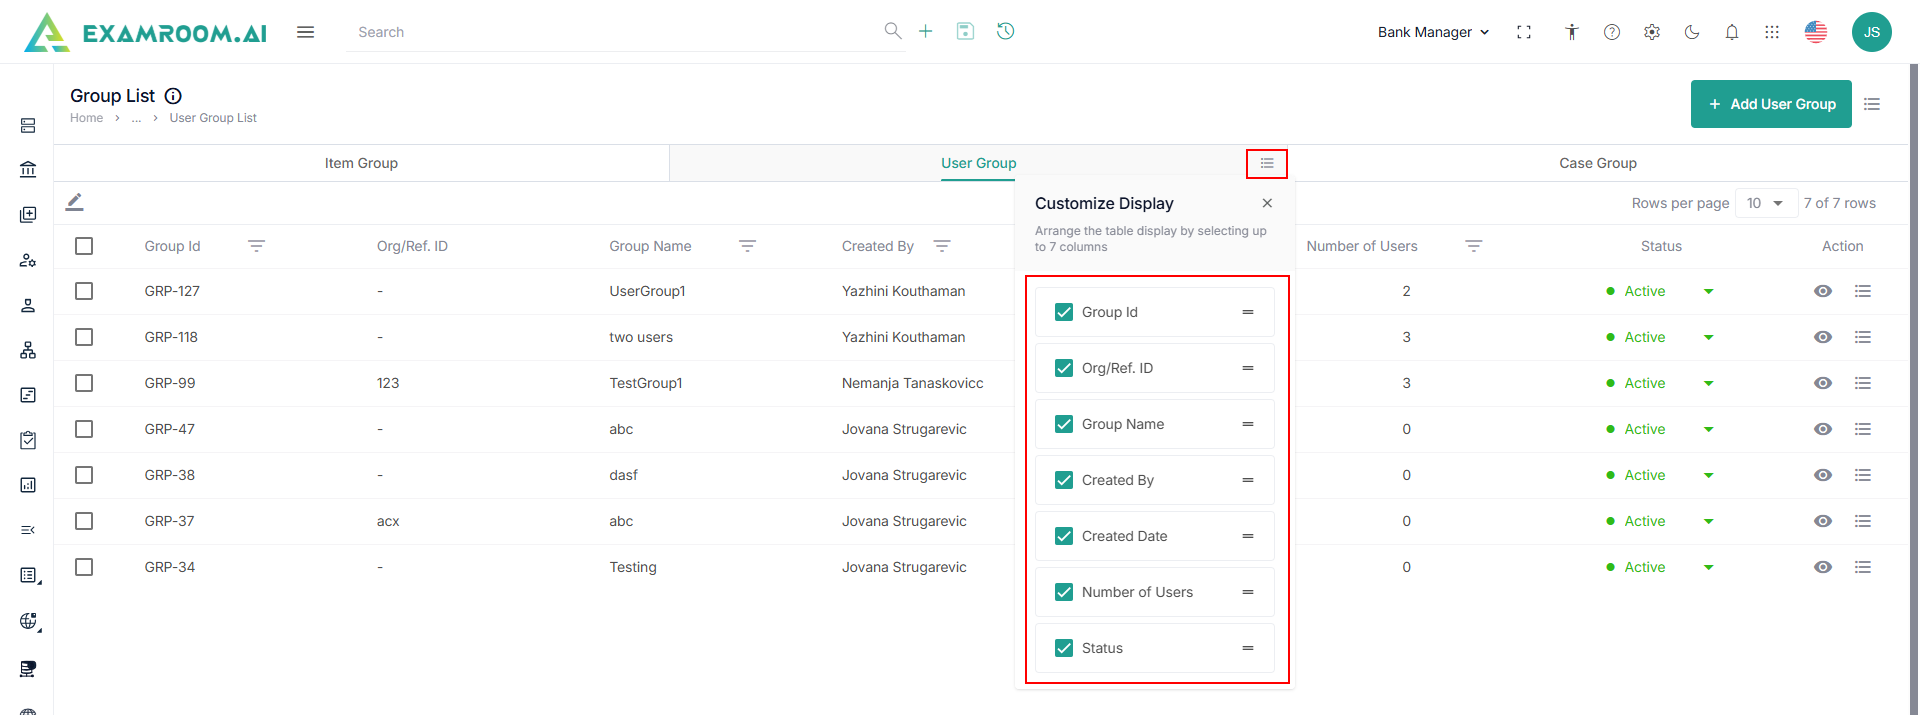Switch to the Case Group tab

(x=1597, y=163)
